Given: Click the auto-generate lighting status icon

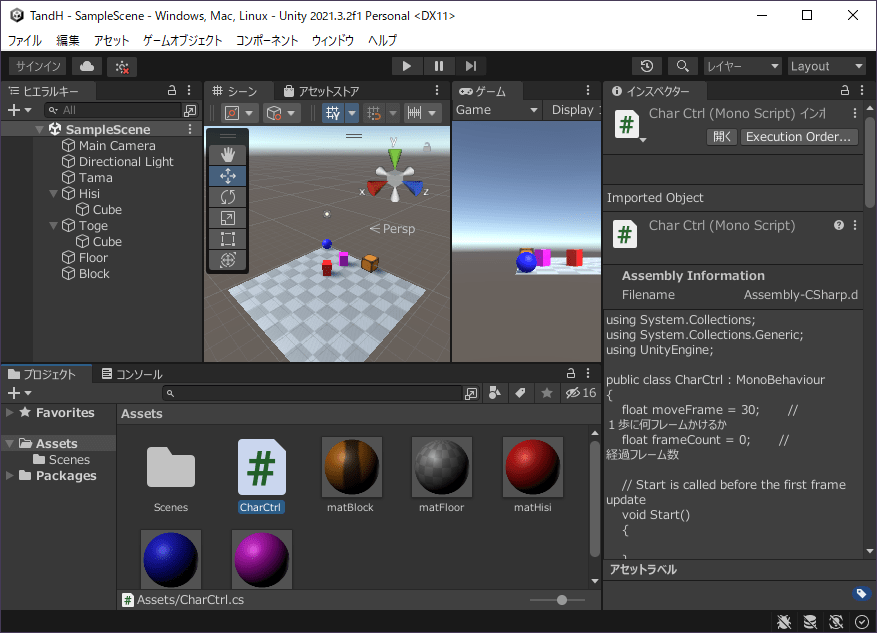Looking at the screenshot, I should point(836,622).
